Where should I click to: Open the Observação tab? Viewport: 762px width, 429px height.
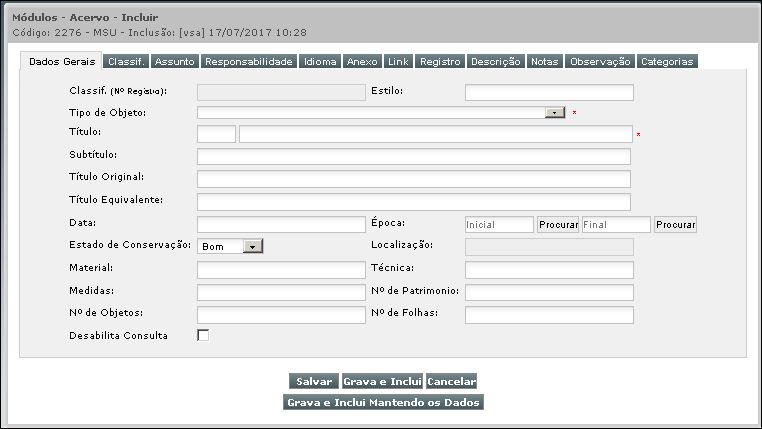(600, 62)
